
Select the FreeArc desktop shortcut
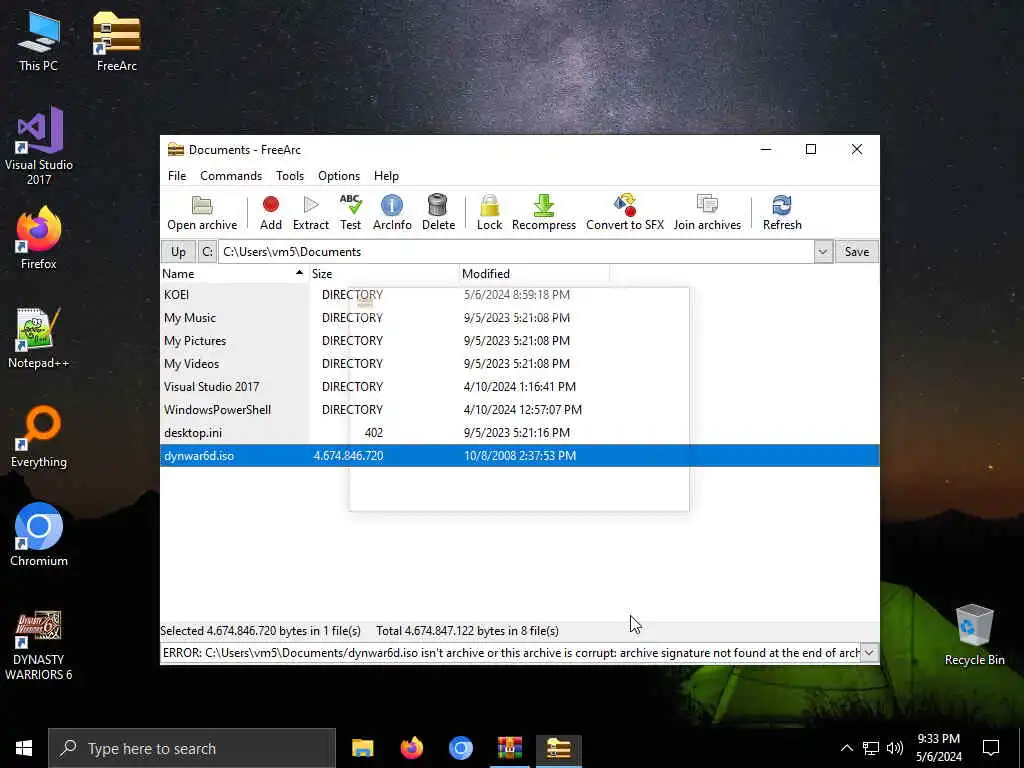click(x=116, y=41)
